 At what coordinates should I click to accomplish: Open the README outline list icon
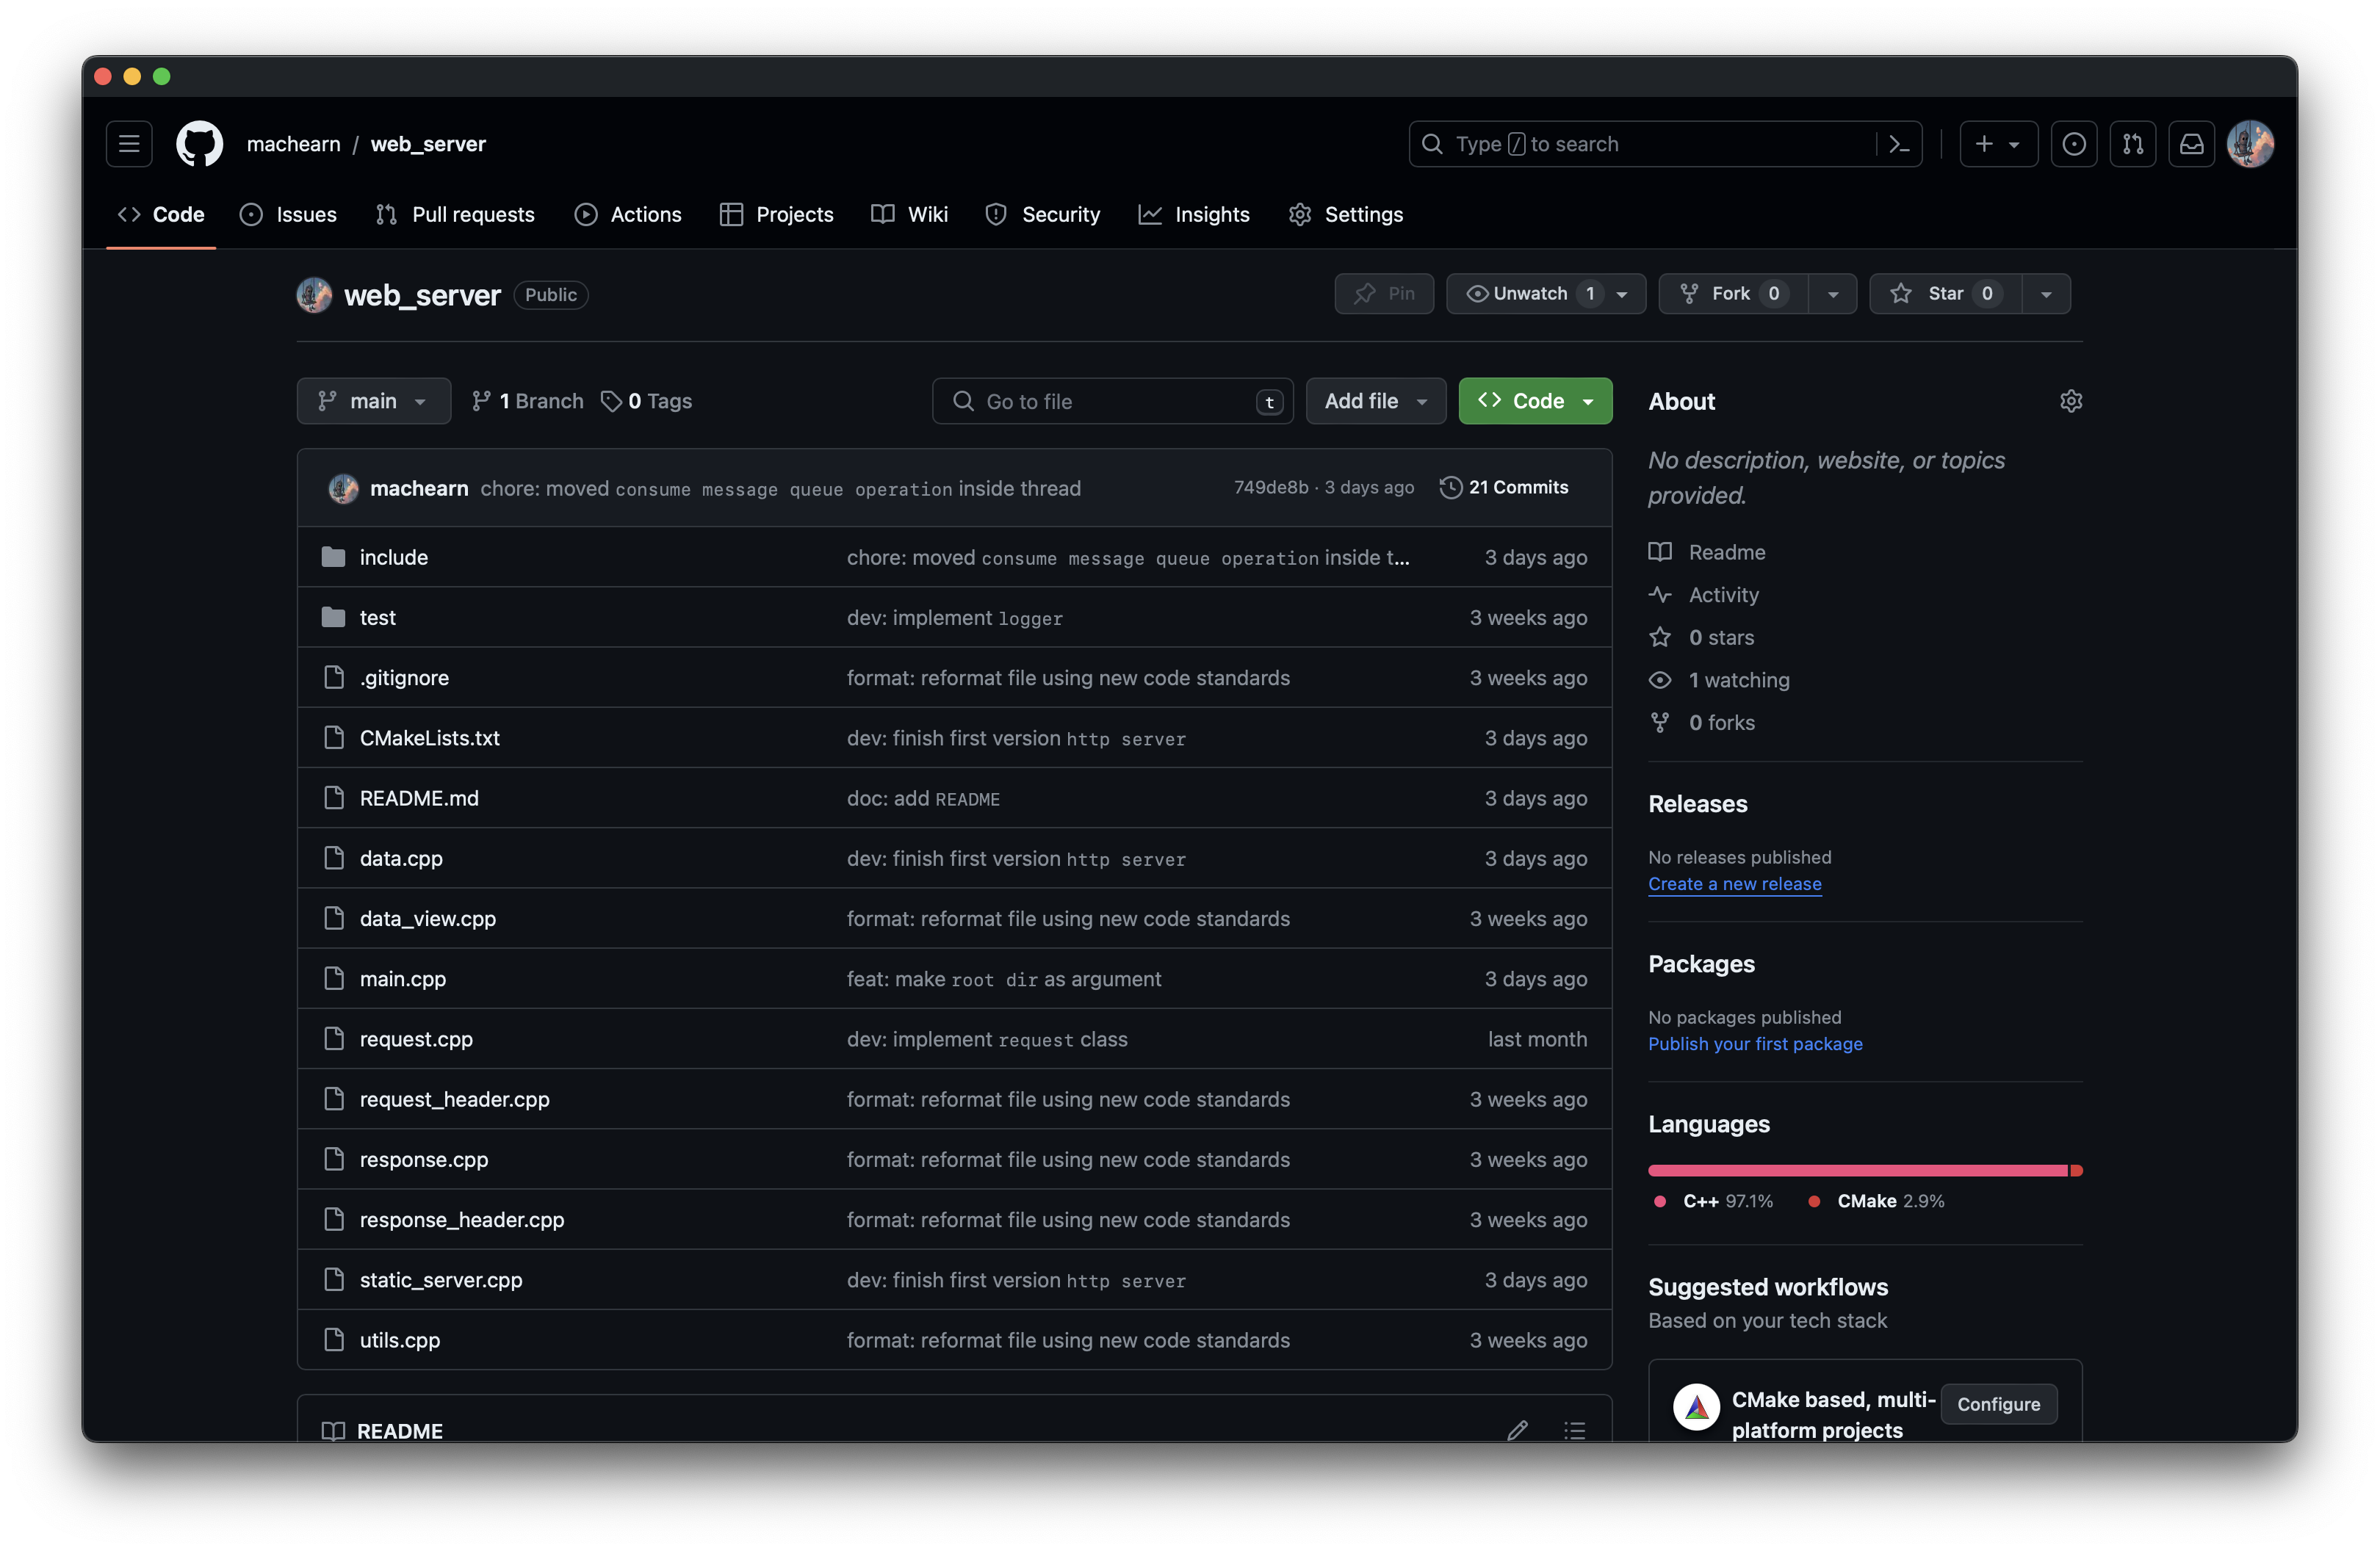(x=1575, y=1430)
